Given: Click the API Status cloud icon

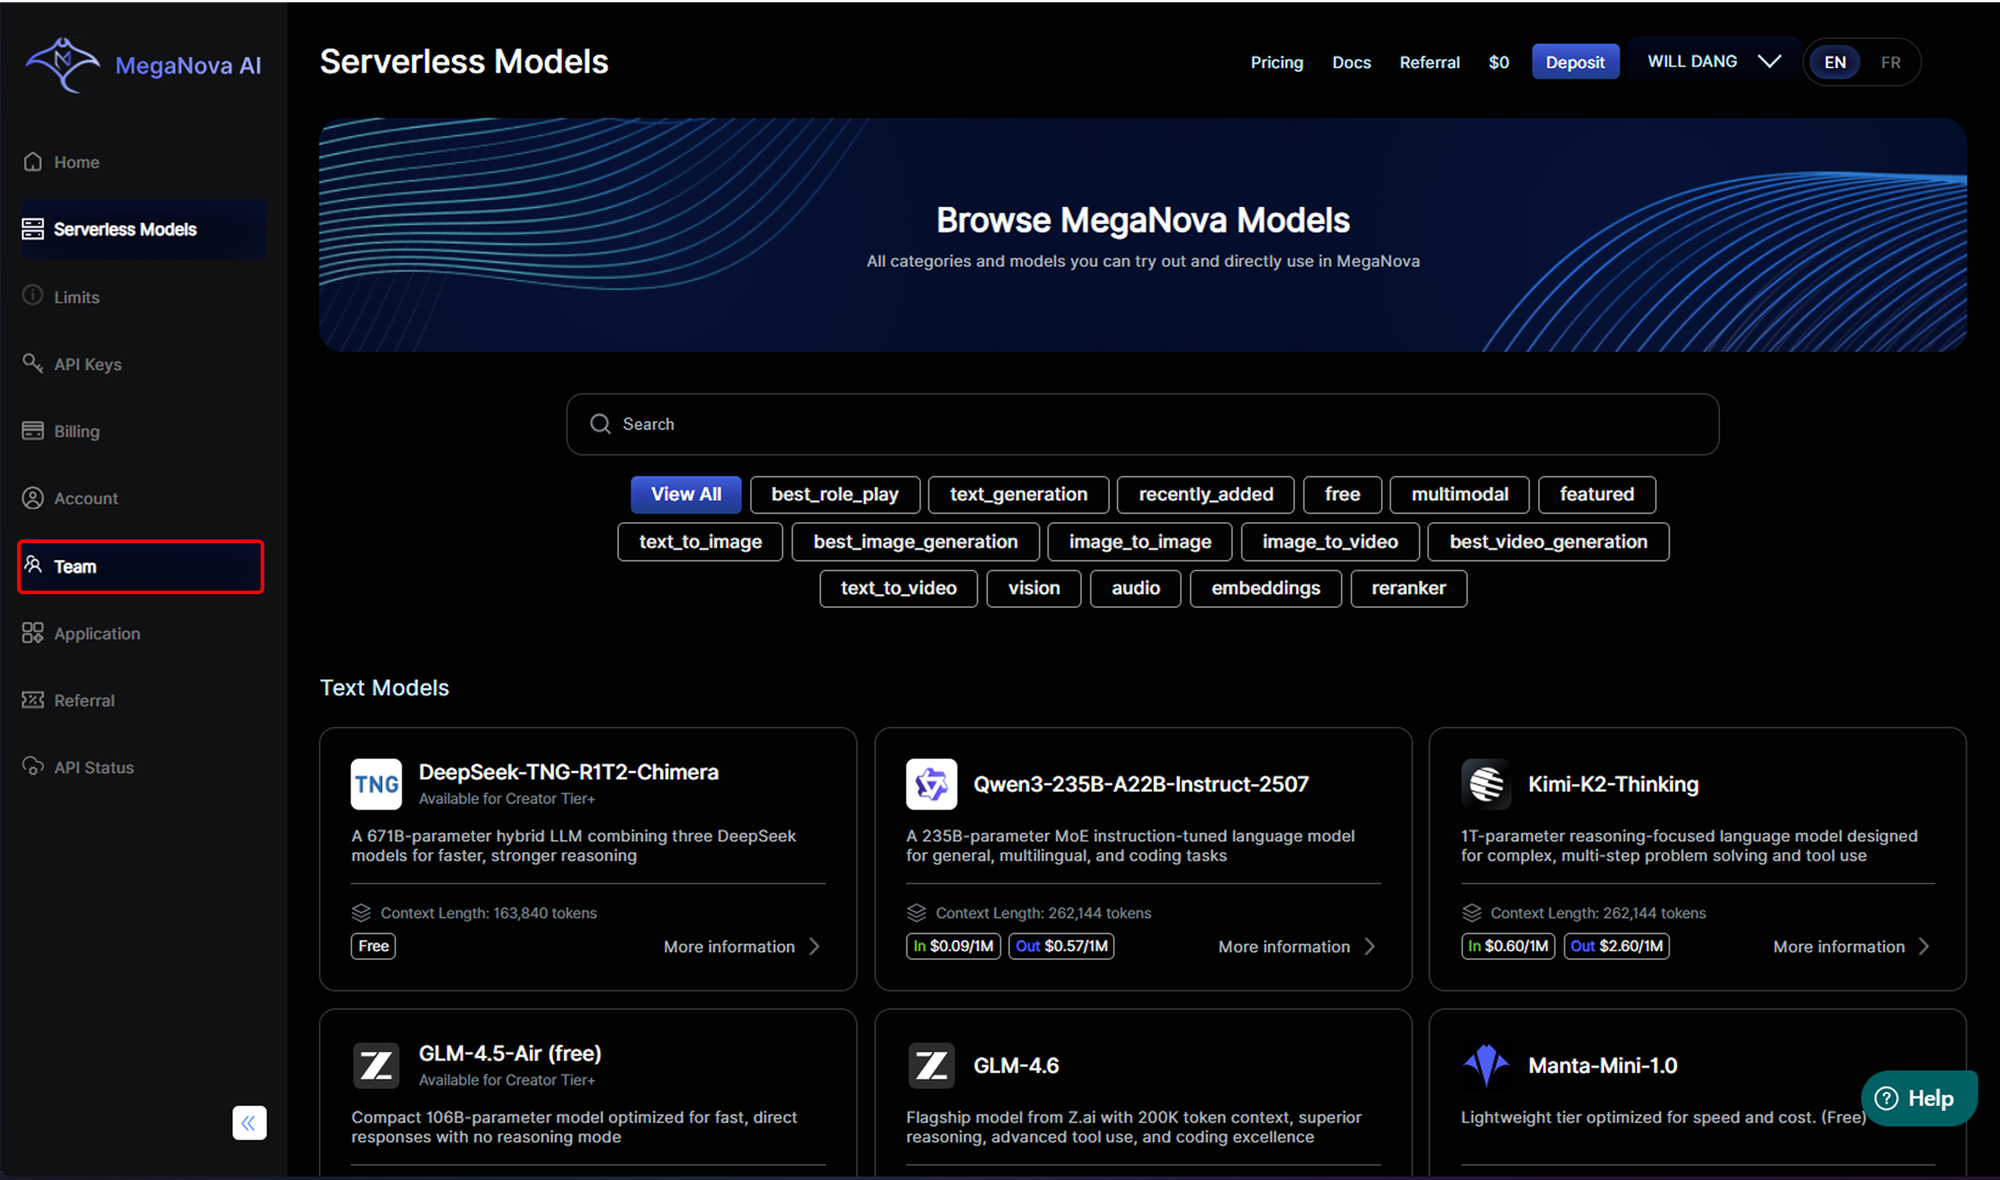Looking at the screenshot, I should point(33,767).
